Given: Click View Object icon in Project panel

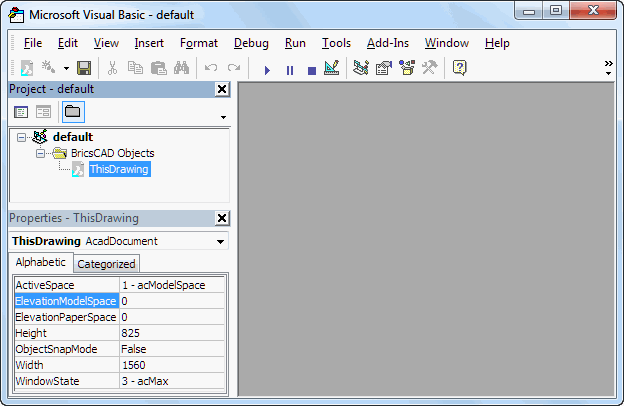Looking at the screenshot, I should click(43, 112).
